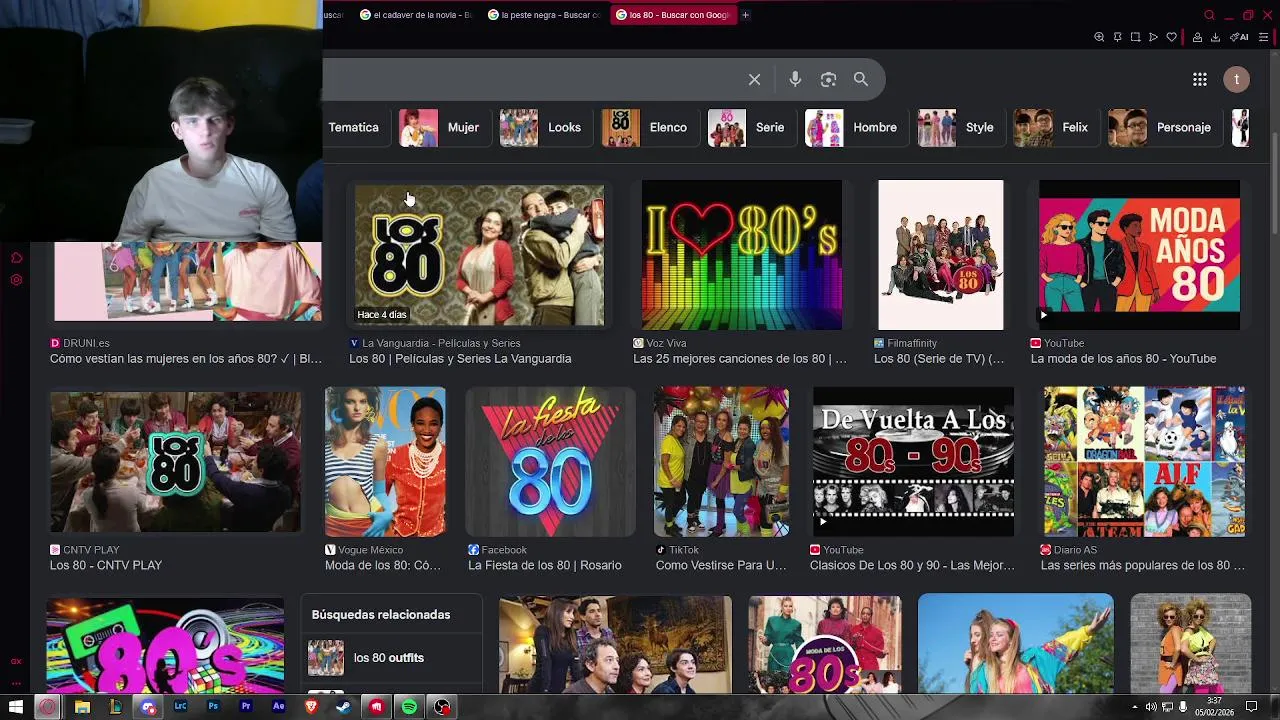Open Brave browser from the taskbar
Image resolution: width=1280 pixels, height=720 pixels.
point(311,707)
